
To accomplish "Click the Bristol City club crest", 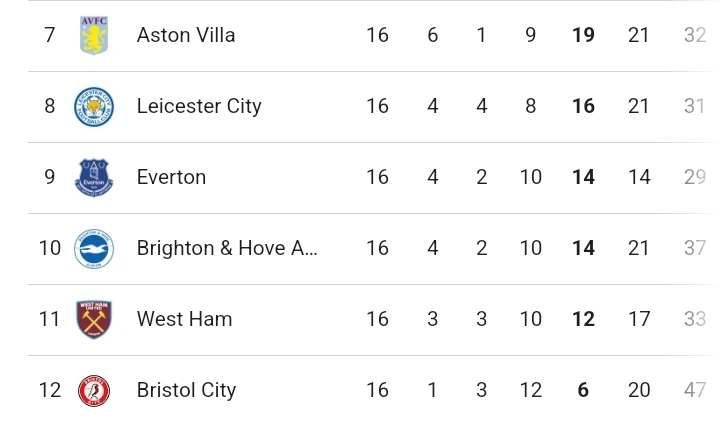I will coord(94,391).
